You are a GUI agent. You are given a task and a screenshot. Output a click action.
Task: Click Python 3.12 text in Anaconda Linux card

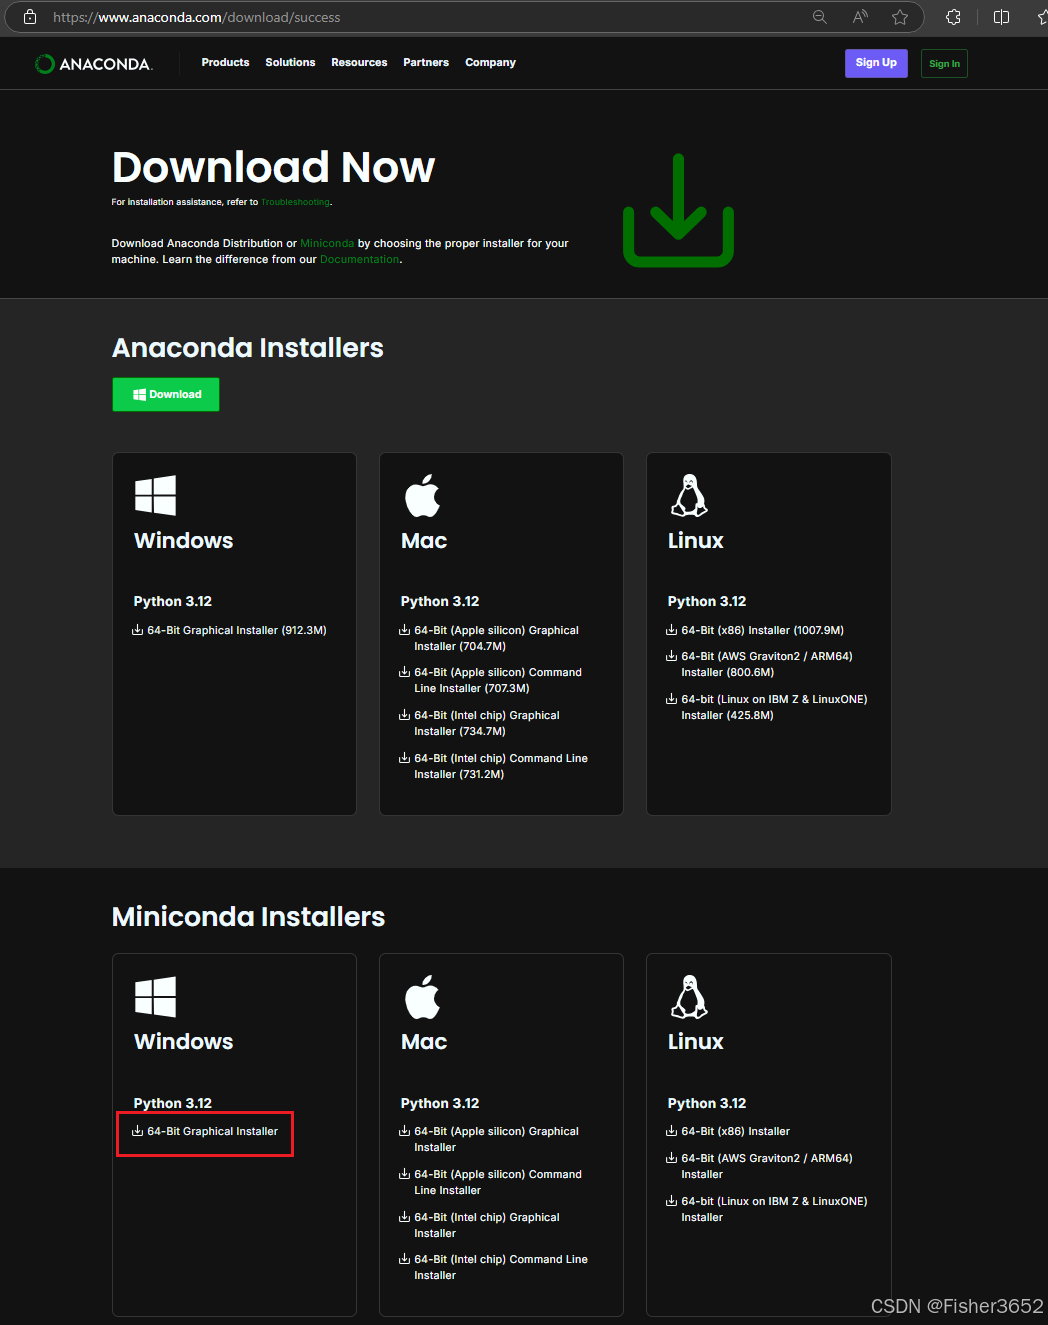pyautogui.click(x=707, y=601)
